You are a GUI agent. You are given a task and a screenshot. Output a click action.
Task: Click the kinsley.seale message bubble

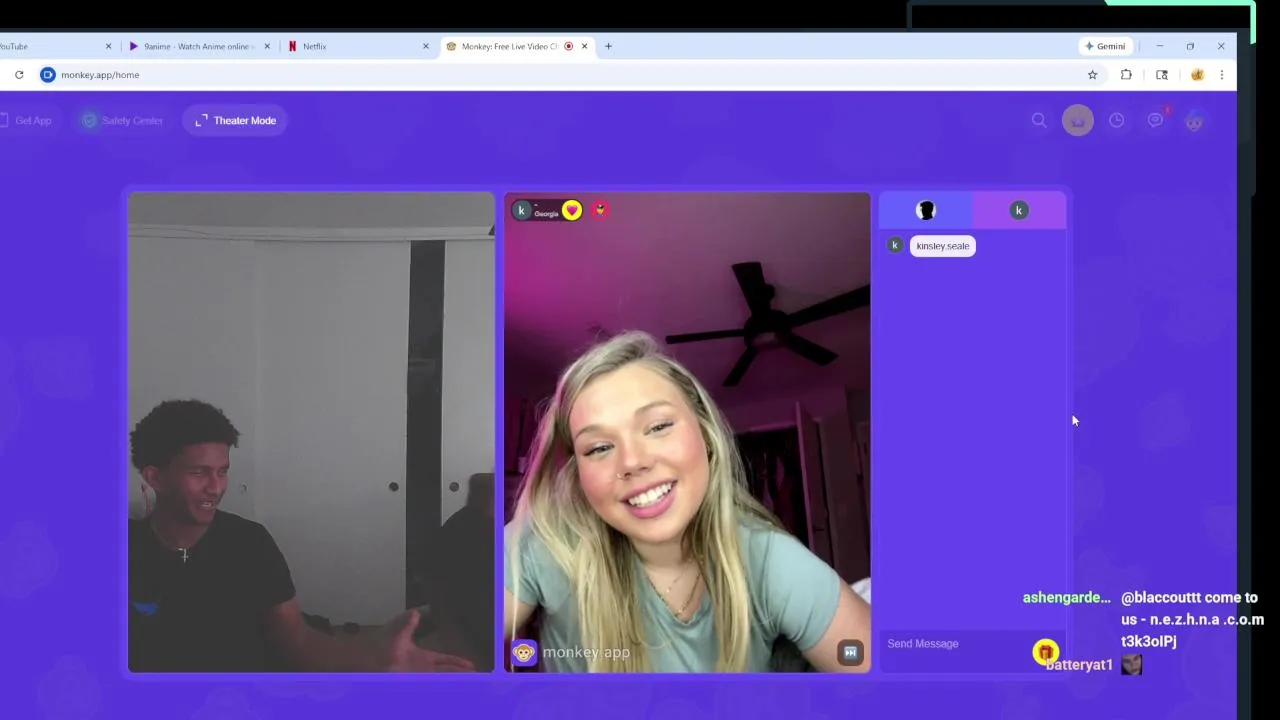pos(943,246)
